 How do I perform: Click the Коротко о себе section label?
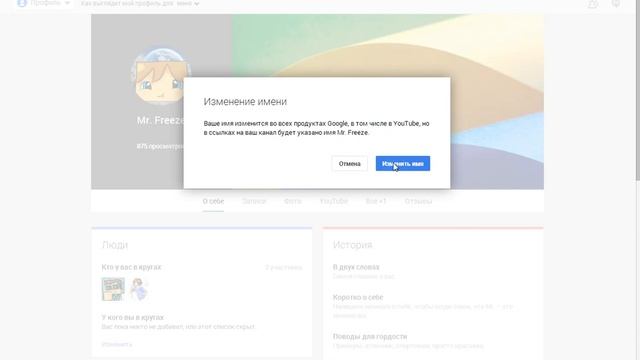[358, 298]
